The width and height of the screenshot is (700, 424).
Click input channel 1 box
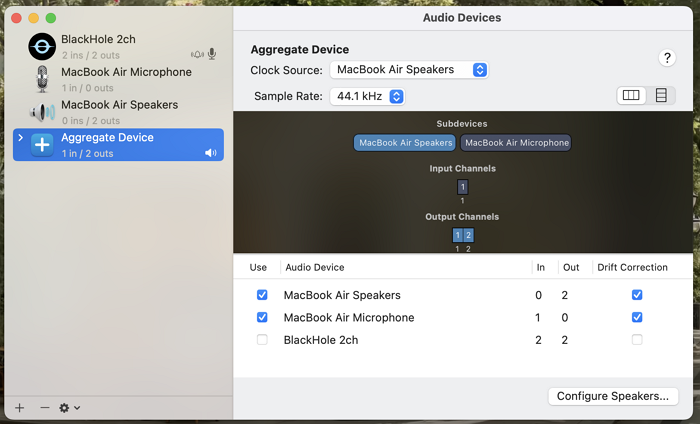pyautogui.click(x=462, y=187)
